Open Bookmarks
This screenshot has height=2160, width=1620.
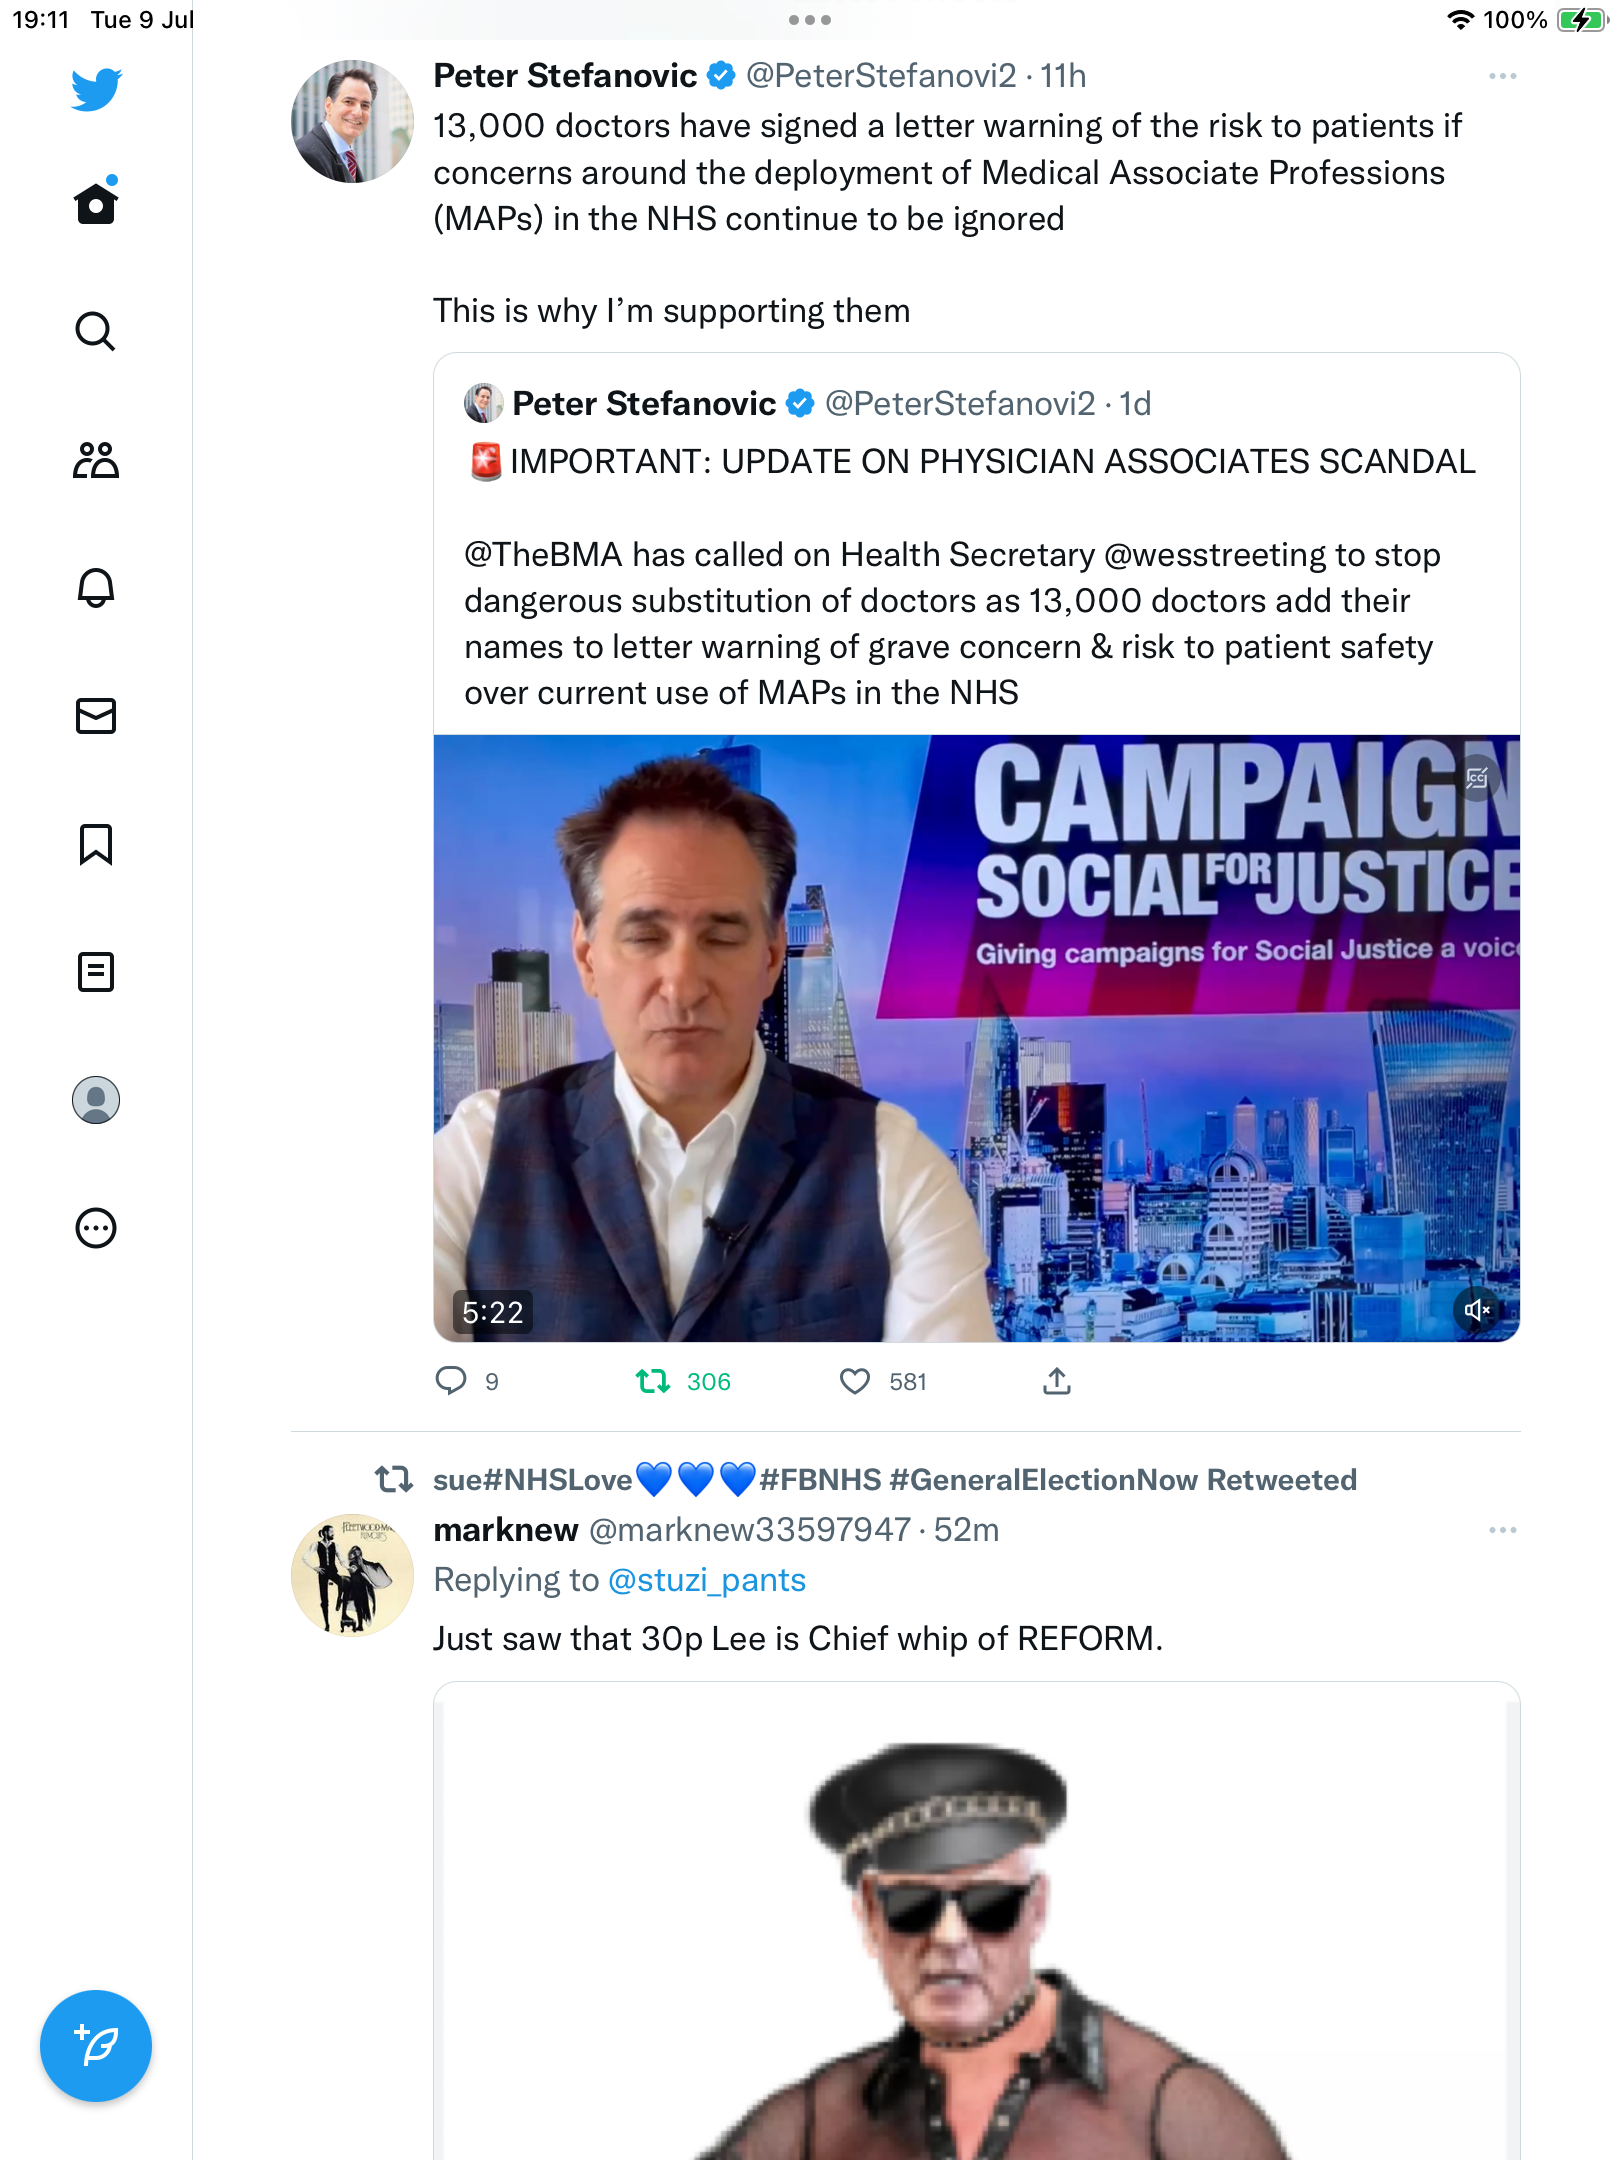pos(96,844)
